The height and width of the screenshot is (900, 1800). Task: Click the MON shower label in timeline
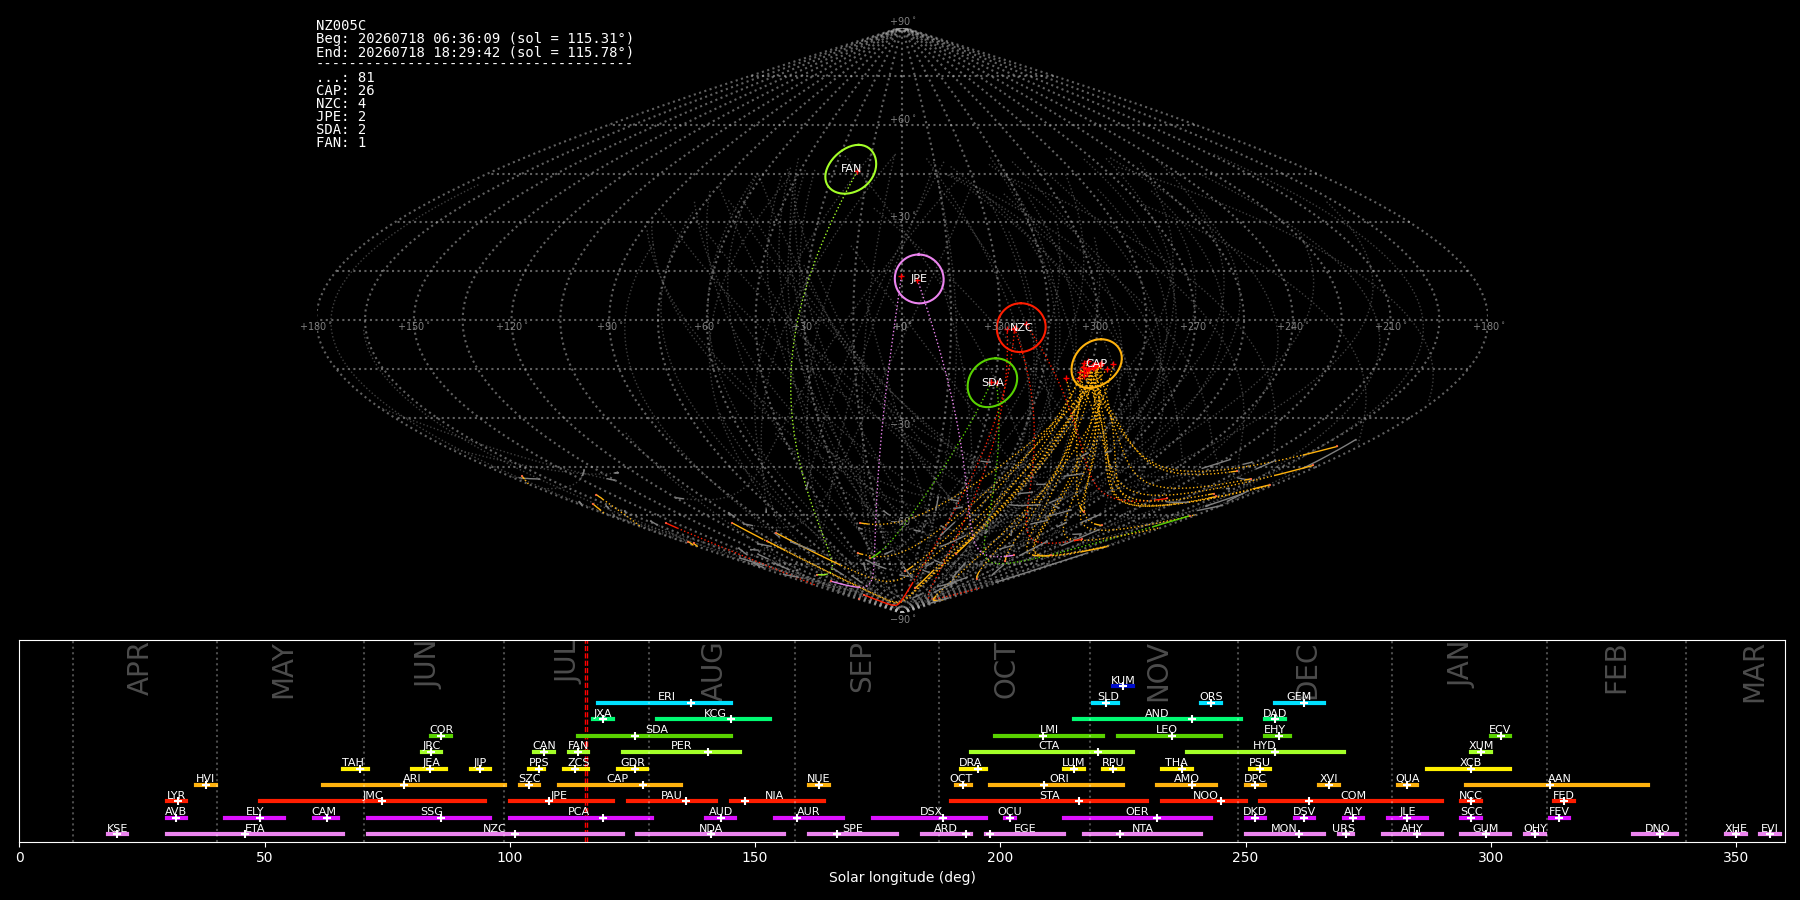[x=1284, y=829]
